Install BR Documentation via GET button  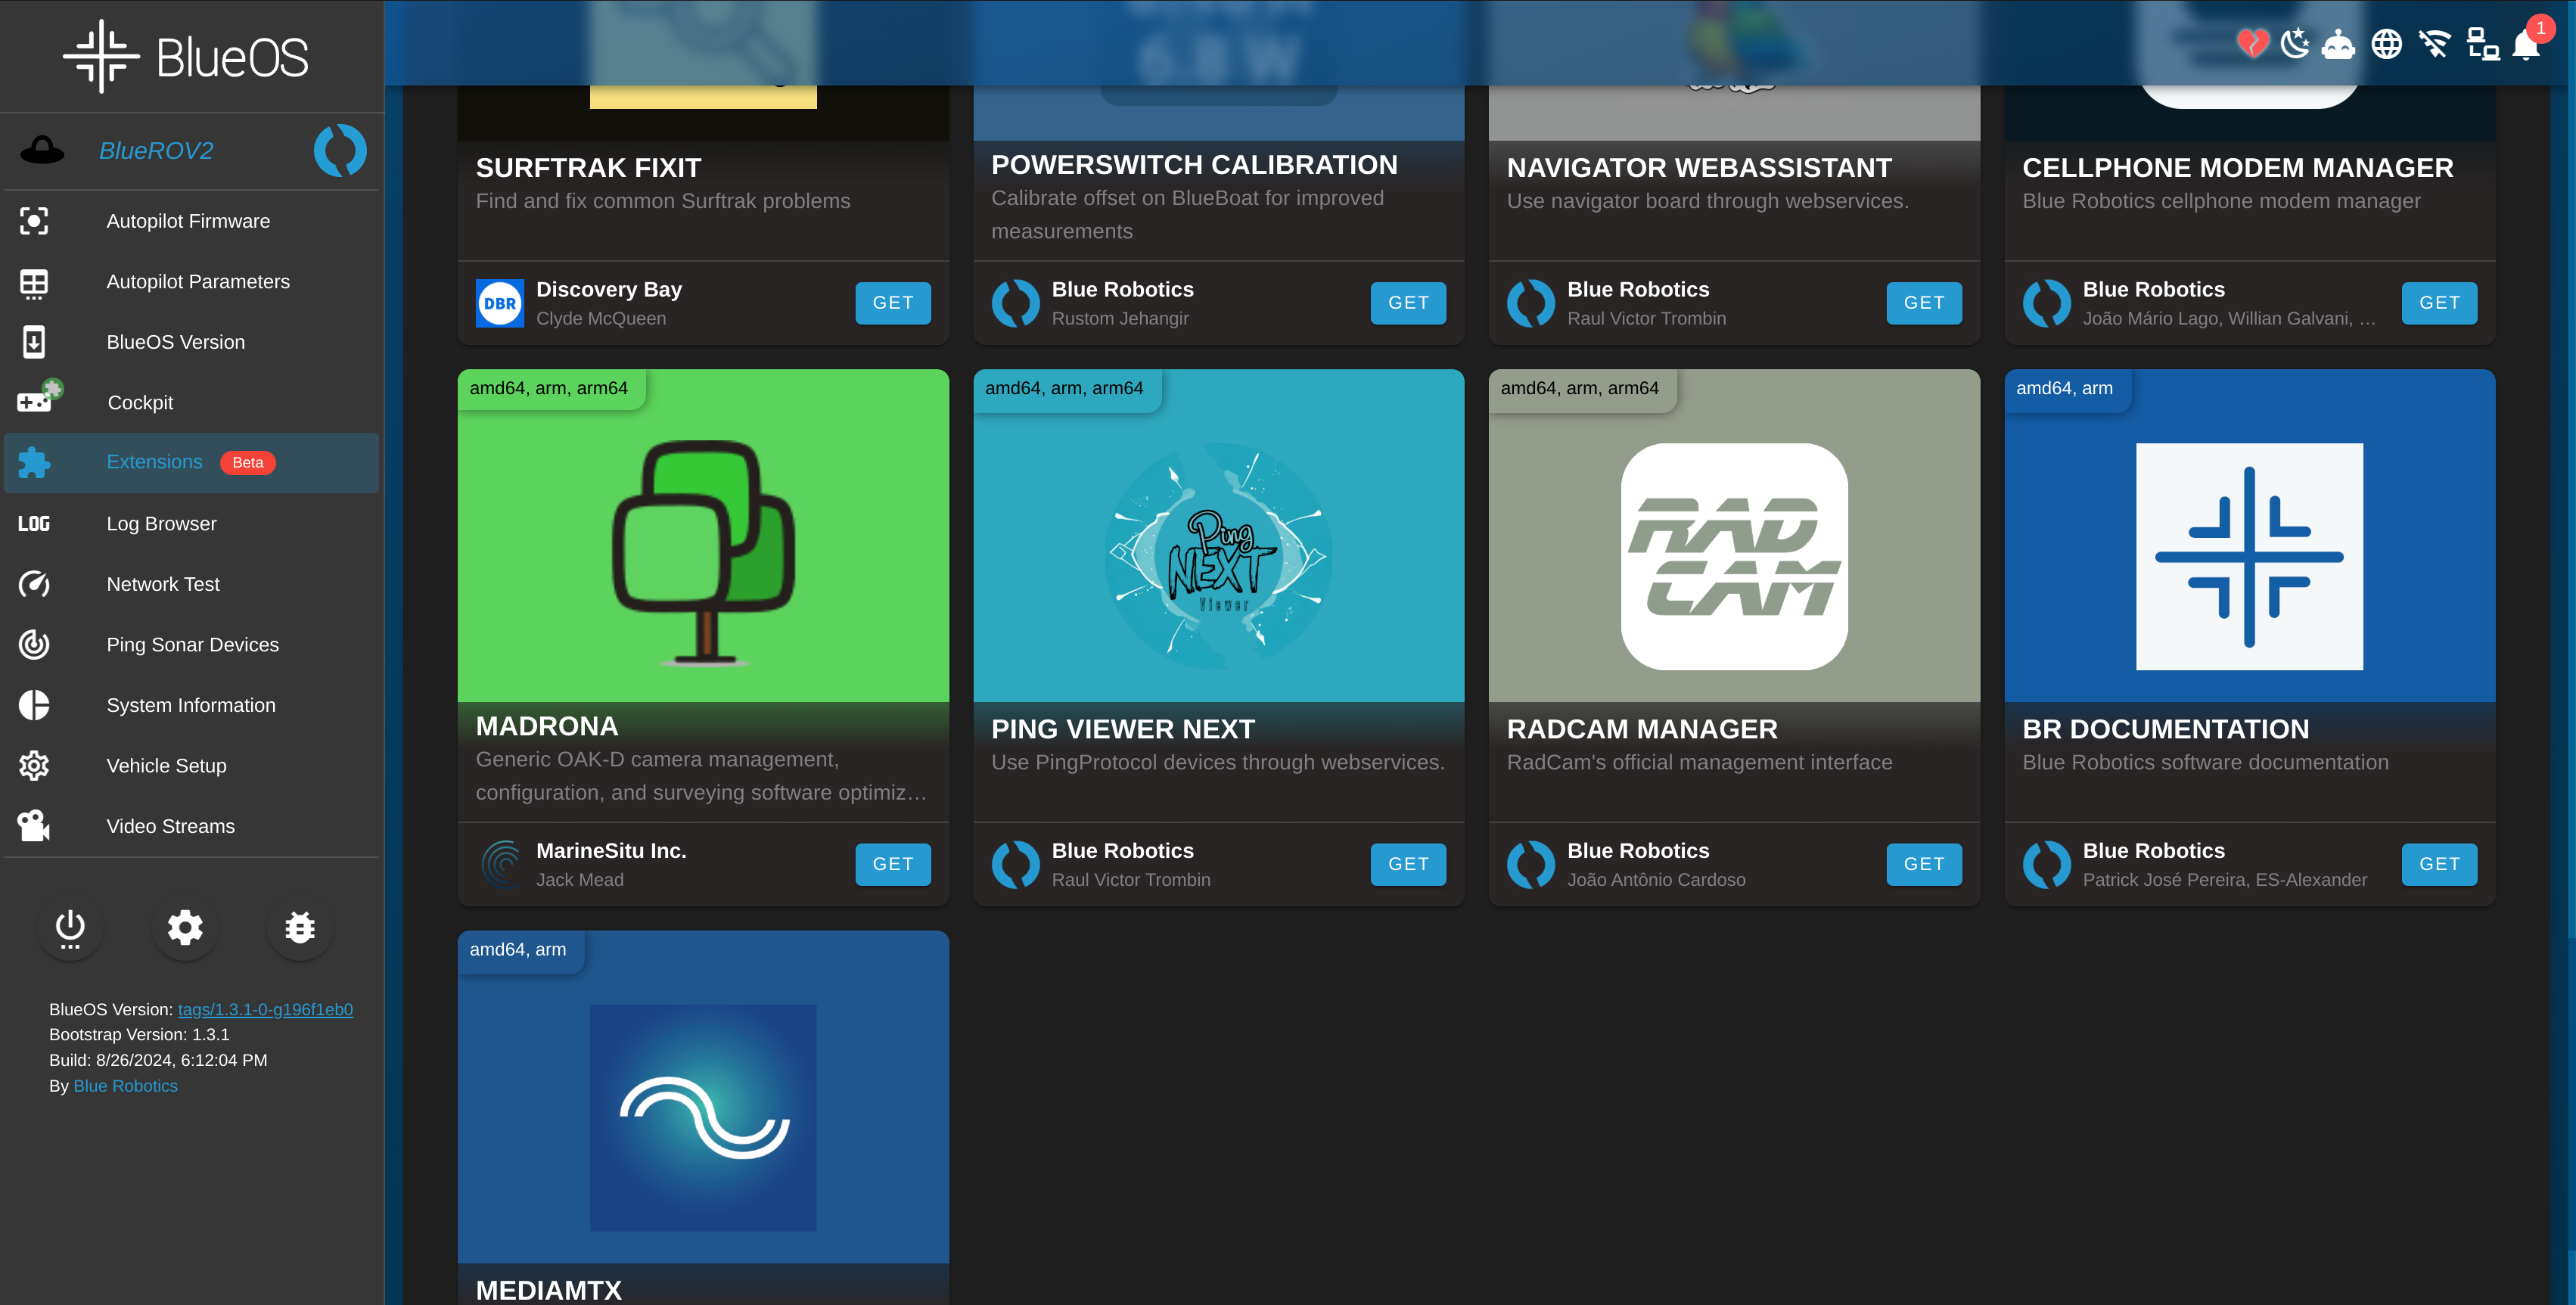pos(2438,864)
